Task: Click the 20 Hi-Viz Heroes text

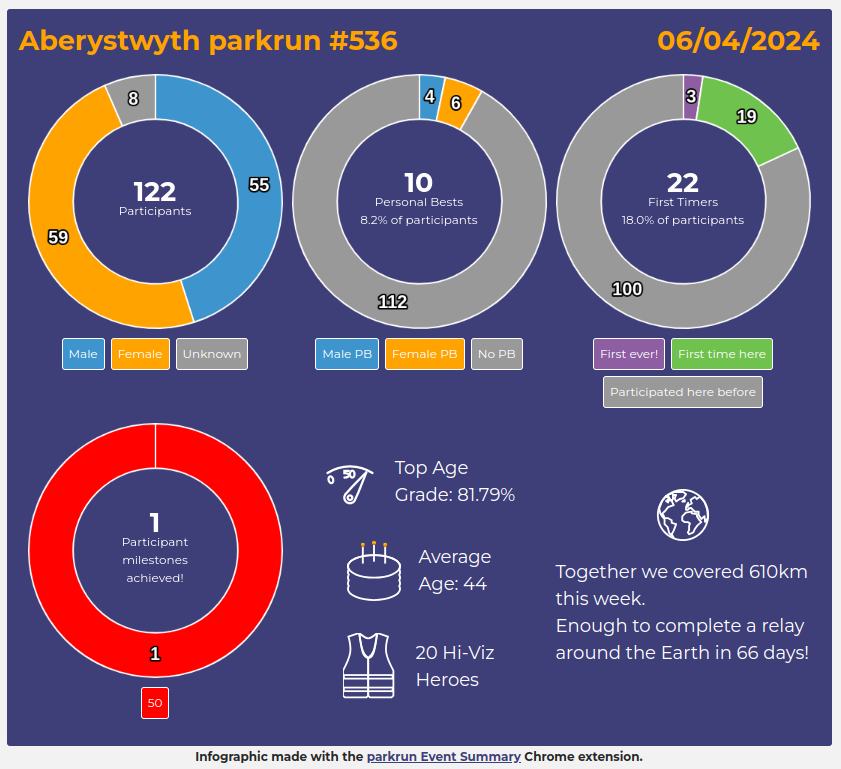Action: tap(454, 666)
